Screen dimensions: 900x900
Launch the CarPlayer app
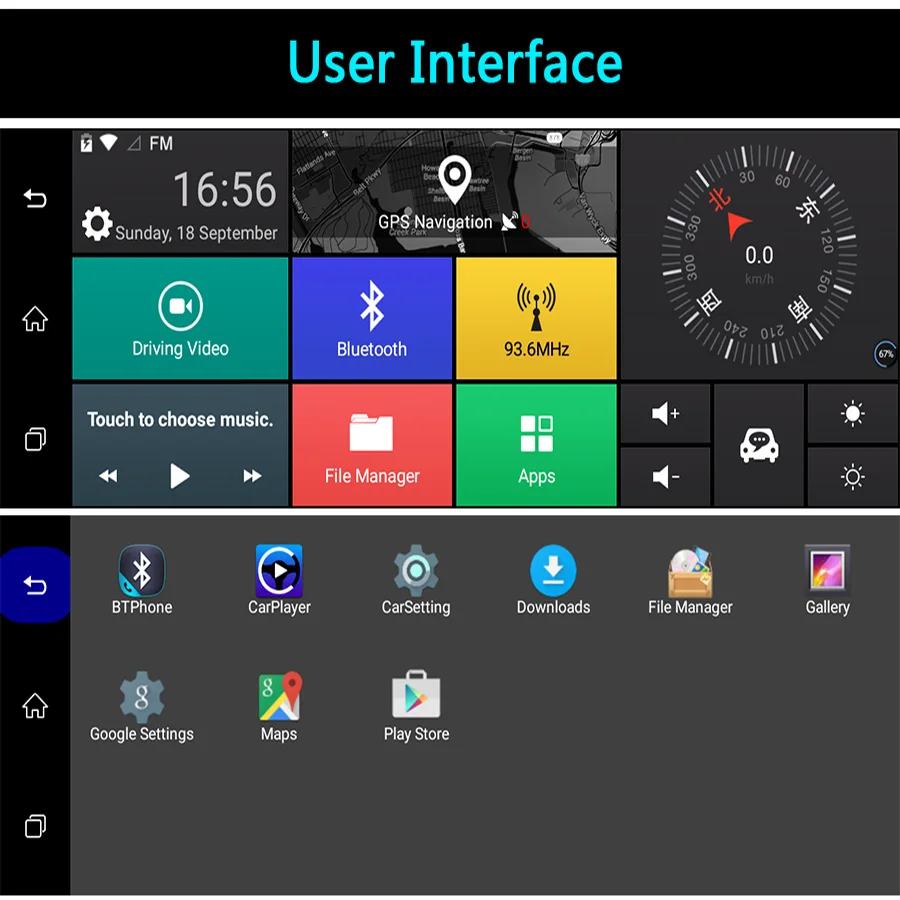(279, 580)
